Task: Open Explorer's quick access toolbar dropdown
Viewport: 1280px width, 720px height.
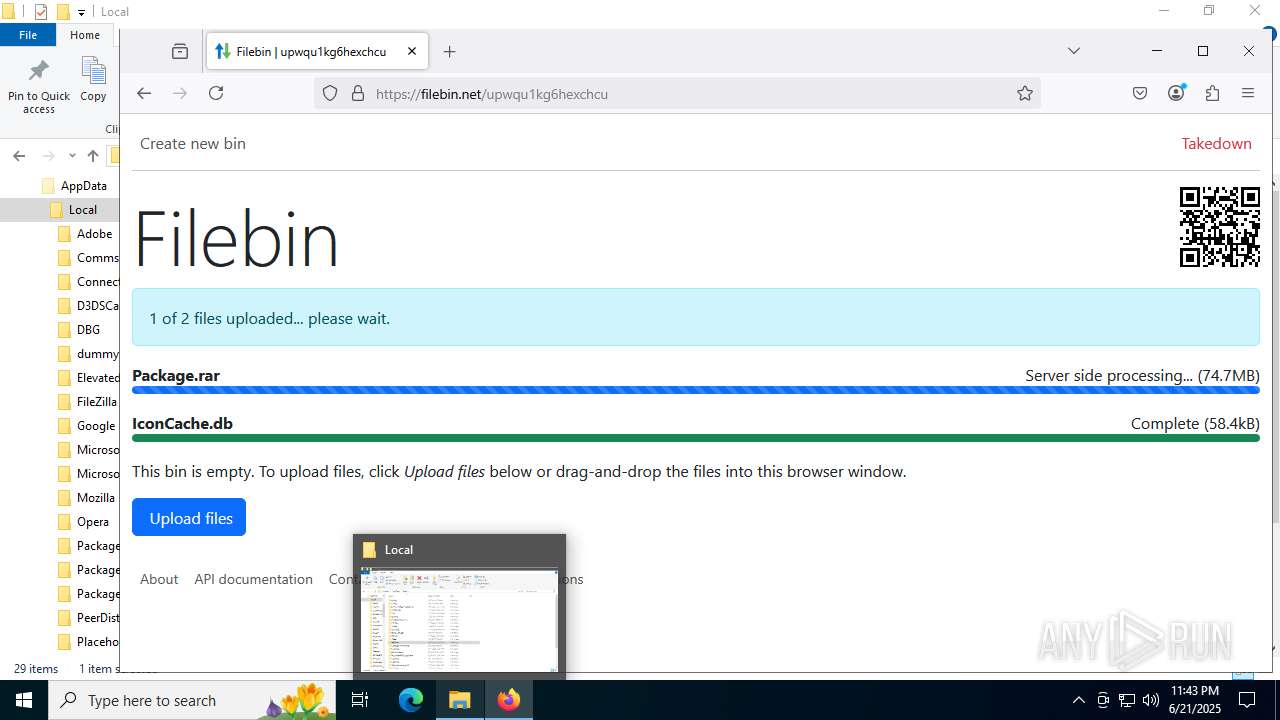Action: (81, 12)
